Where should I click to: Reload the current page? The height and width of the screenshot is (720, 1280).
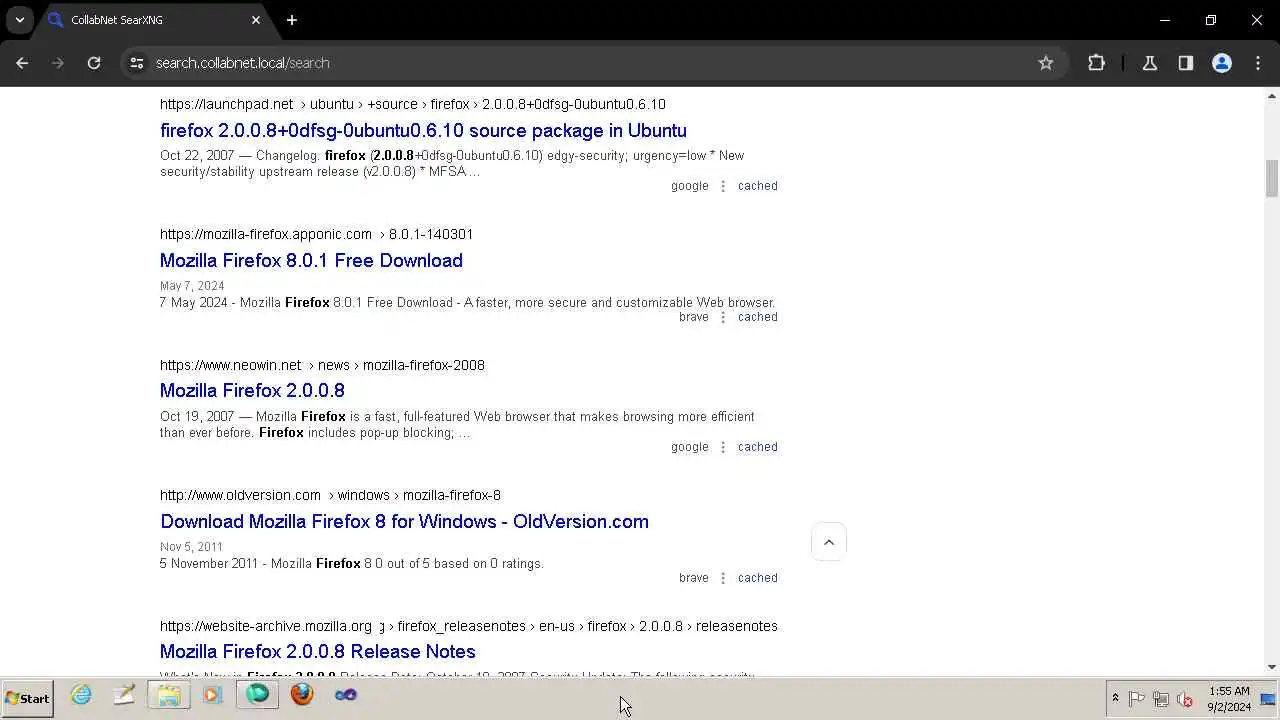tap(94, 63)
